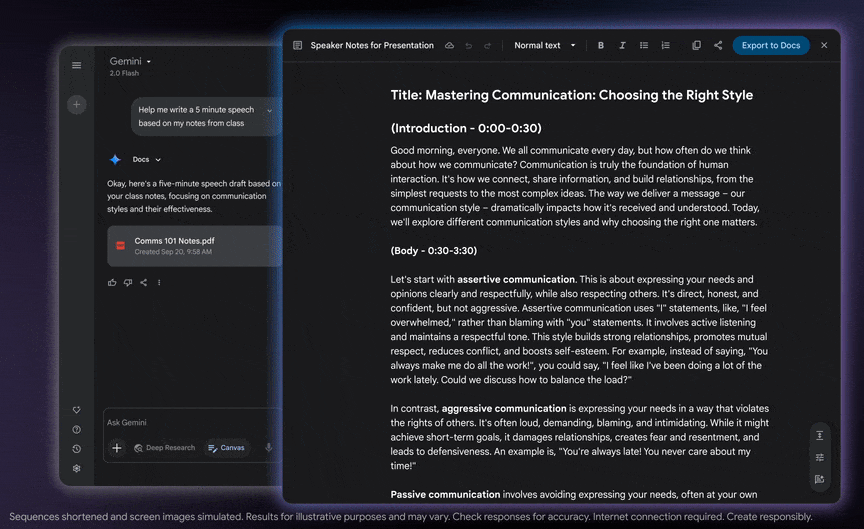Image resolution: width=864 pixels, height=529 pixels.
Task: Click the Export to Docs button
Action: pyautogui.click(x=770, y=46)
